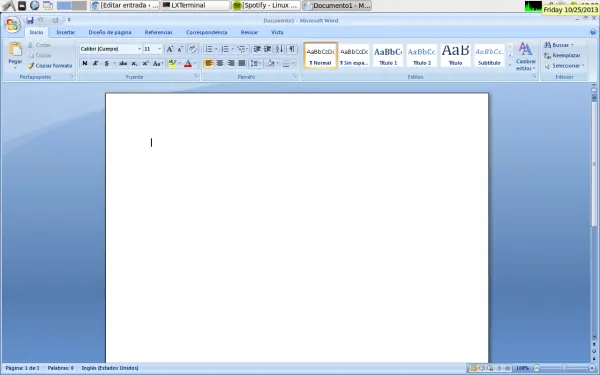Apply the Título 2 style
This screenshot has height=375, width=600.
422,55
